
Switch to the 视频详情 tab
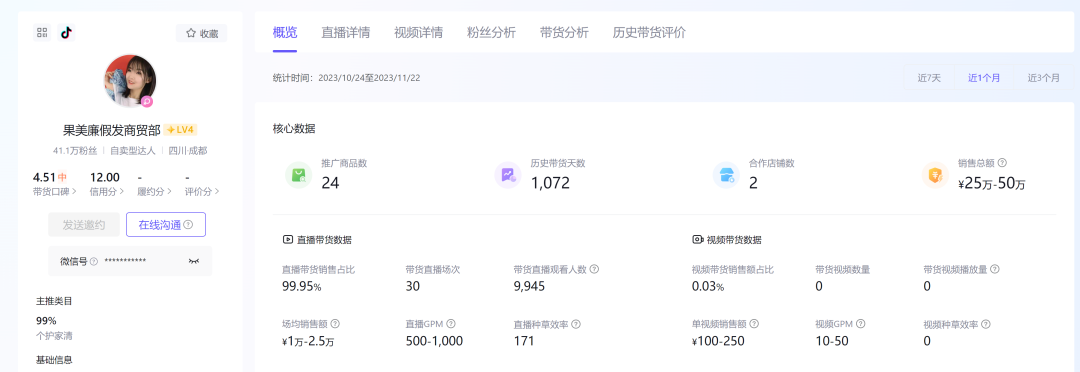pos(418,32)
